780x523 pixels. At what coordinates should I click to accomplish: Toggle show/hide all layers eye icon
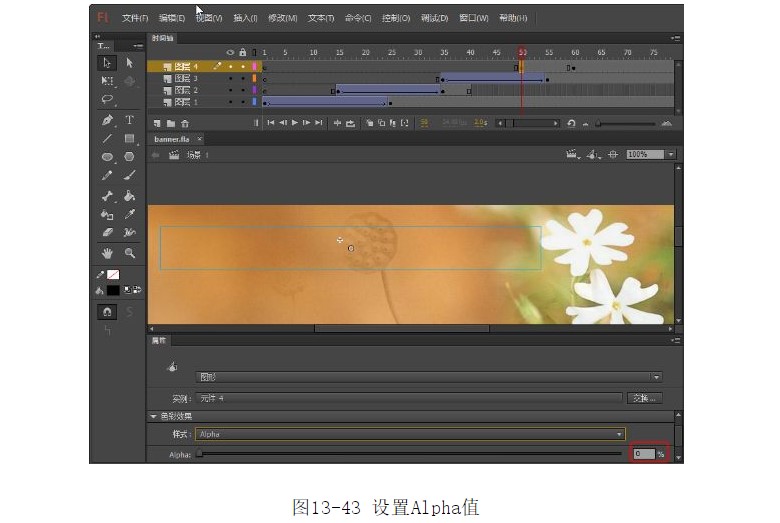pyautogui.click(x=230, y=52)
